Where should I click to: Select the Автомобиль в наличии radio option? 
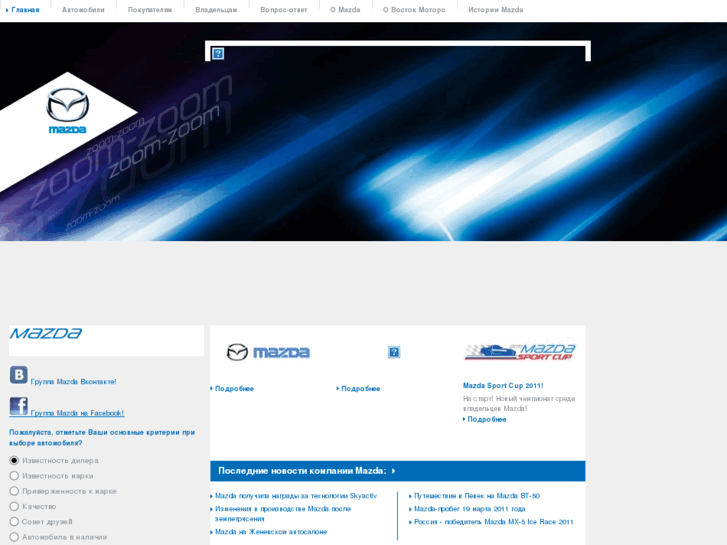(14, 537)
